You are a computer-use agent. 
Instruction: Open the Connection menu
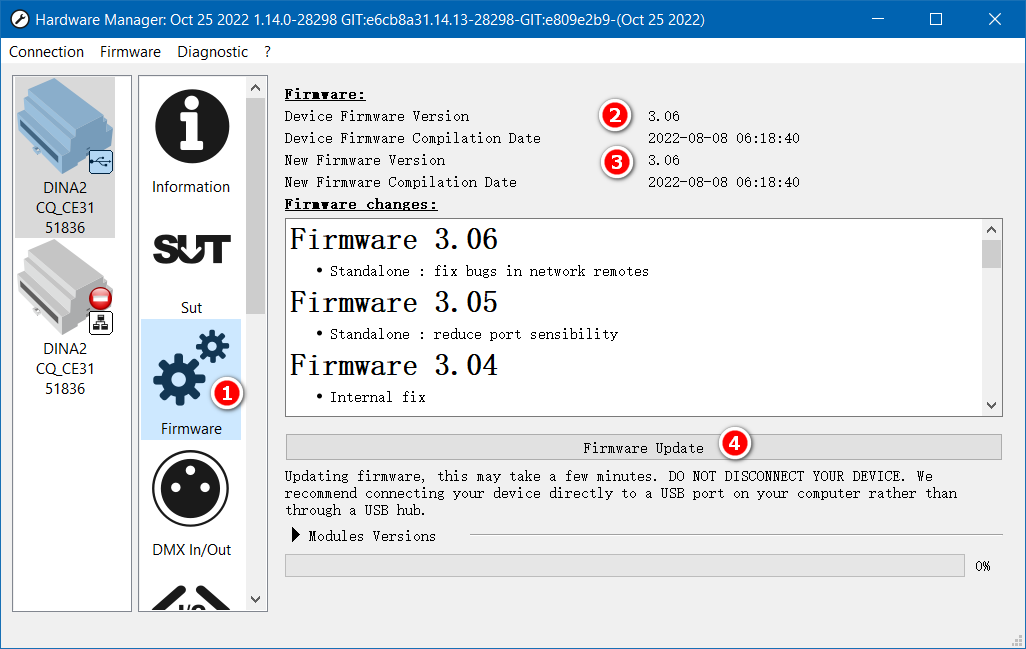pos(46,52)
